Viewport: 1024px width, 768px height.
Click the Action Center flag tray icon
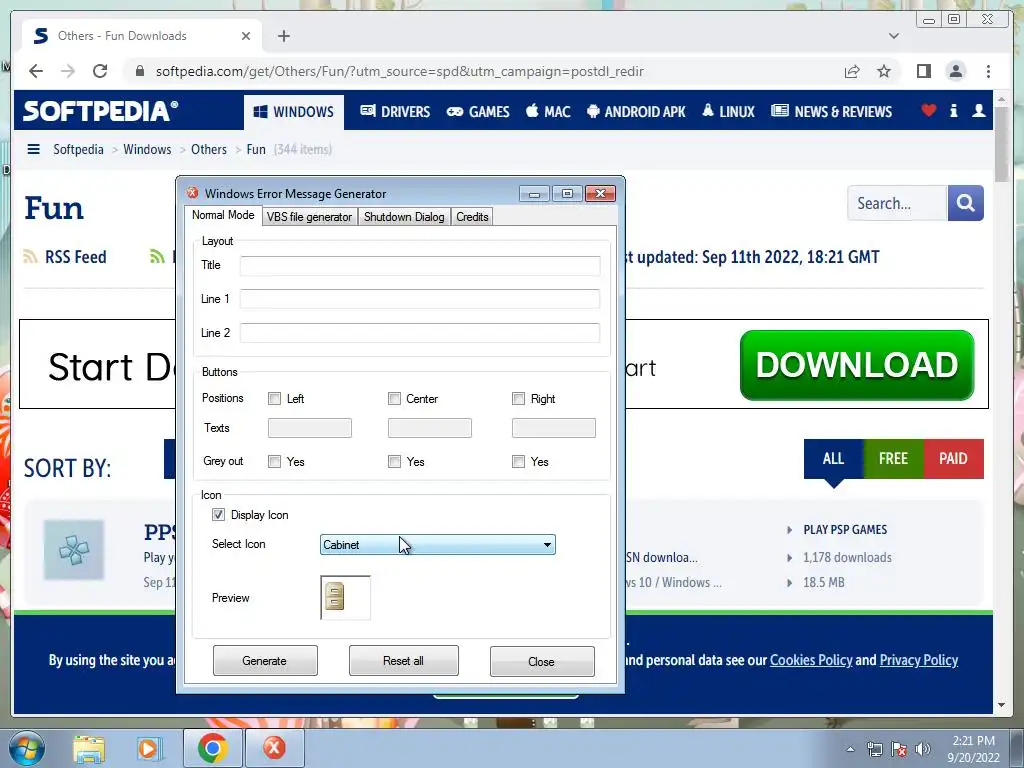pyautogui.click(x=899, y=749)
